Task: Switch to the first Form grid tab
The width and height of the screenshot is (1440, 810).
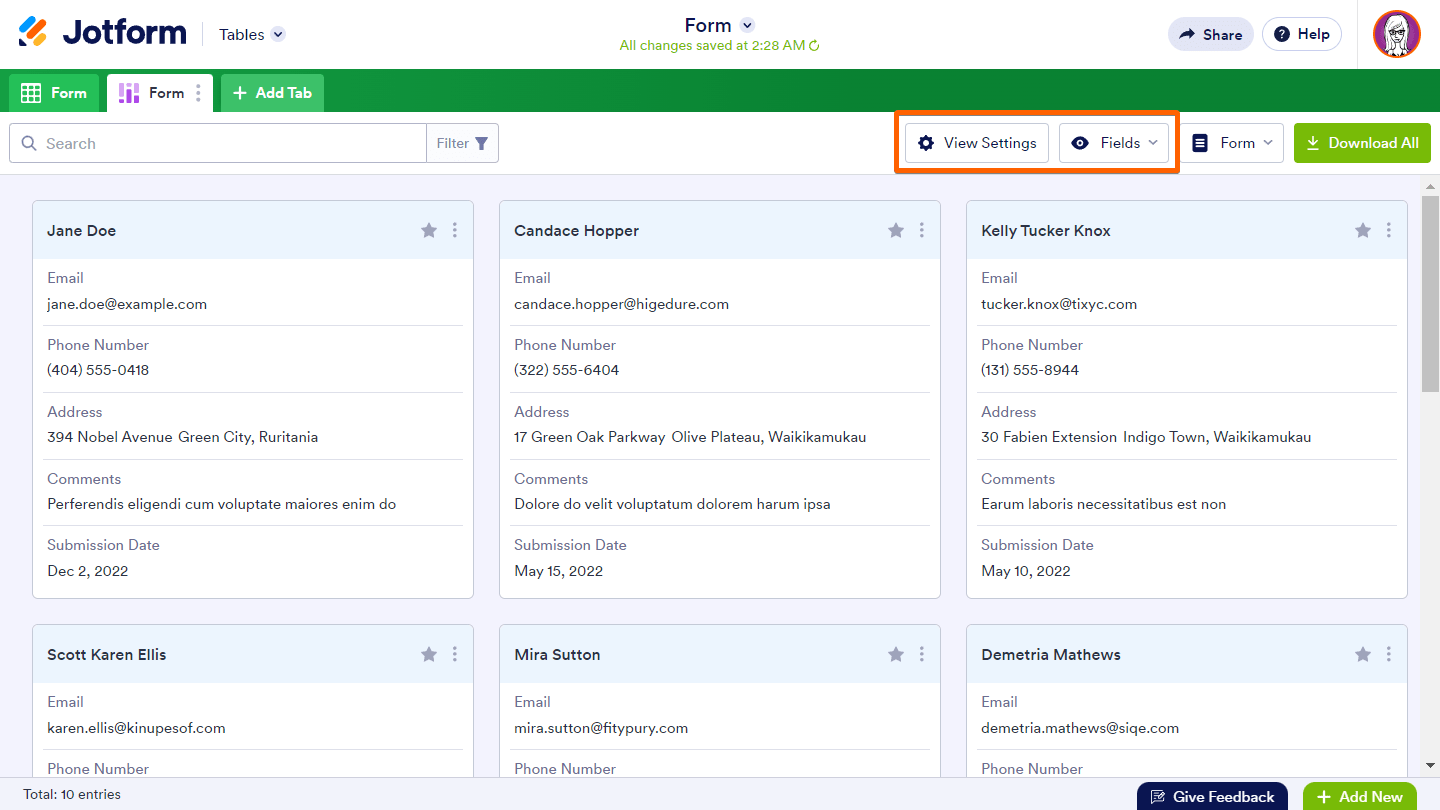Action: (x=55, y=93)
